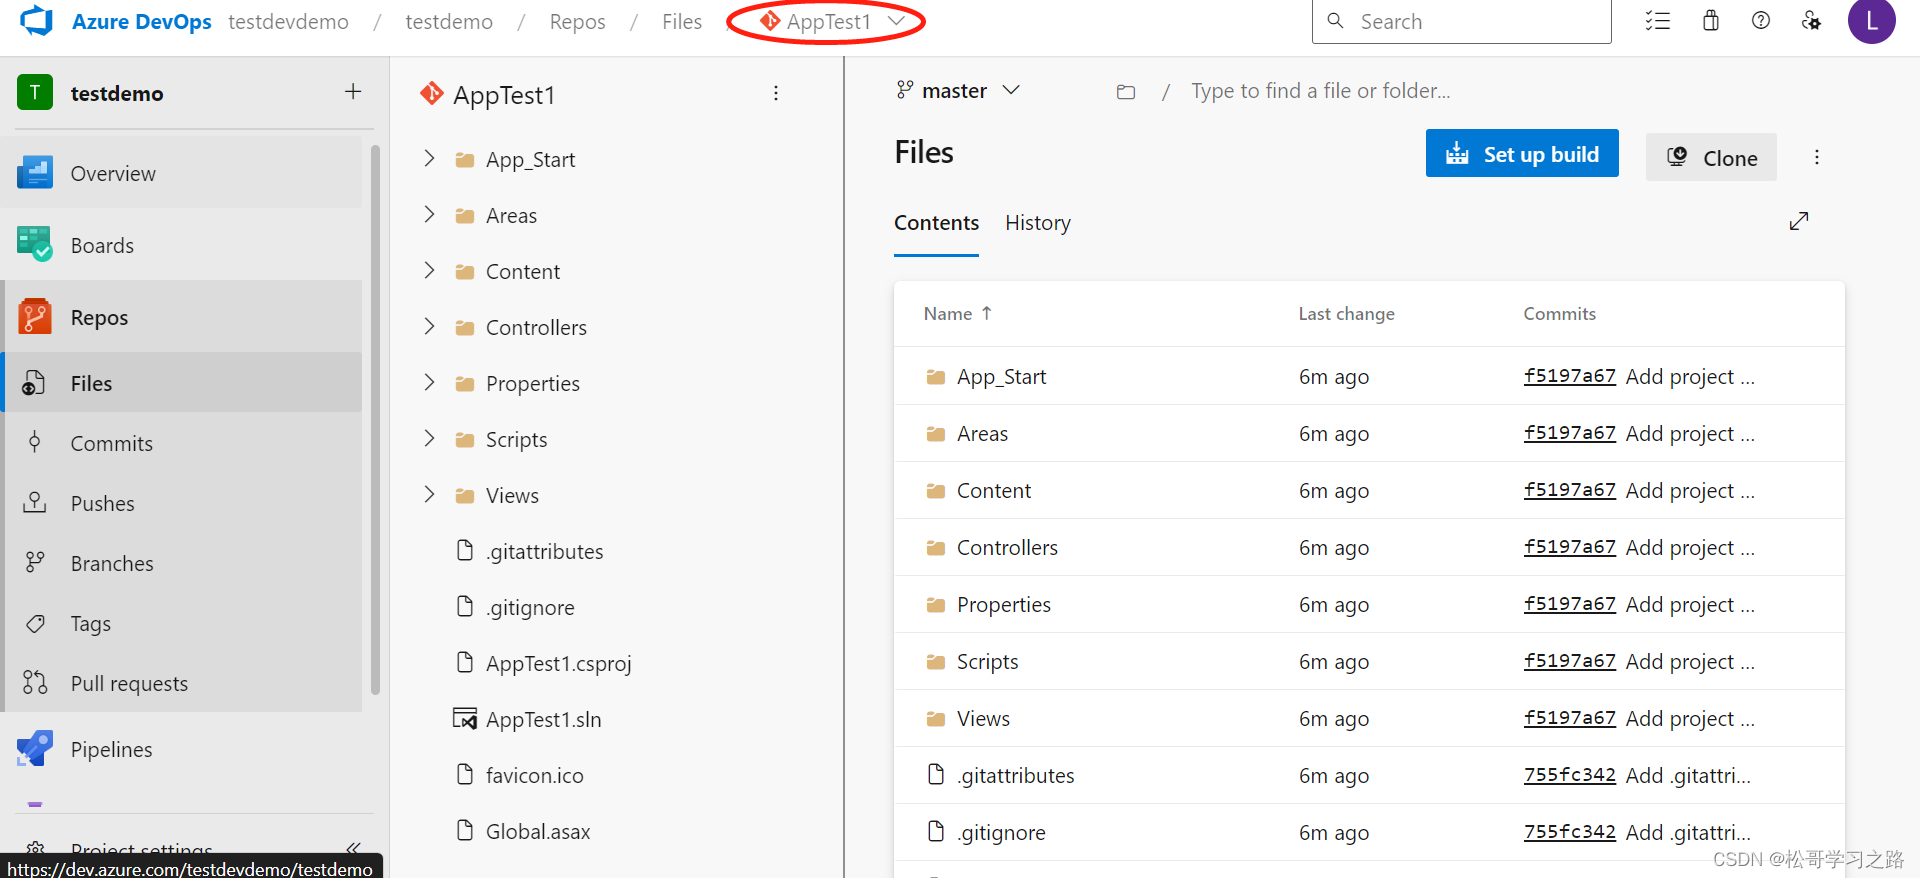This screenshot has width=1920, height=878.
Task: Open Overview in the sidebar
Action: click(183, 173)
